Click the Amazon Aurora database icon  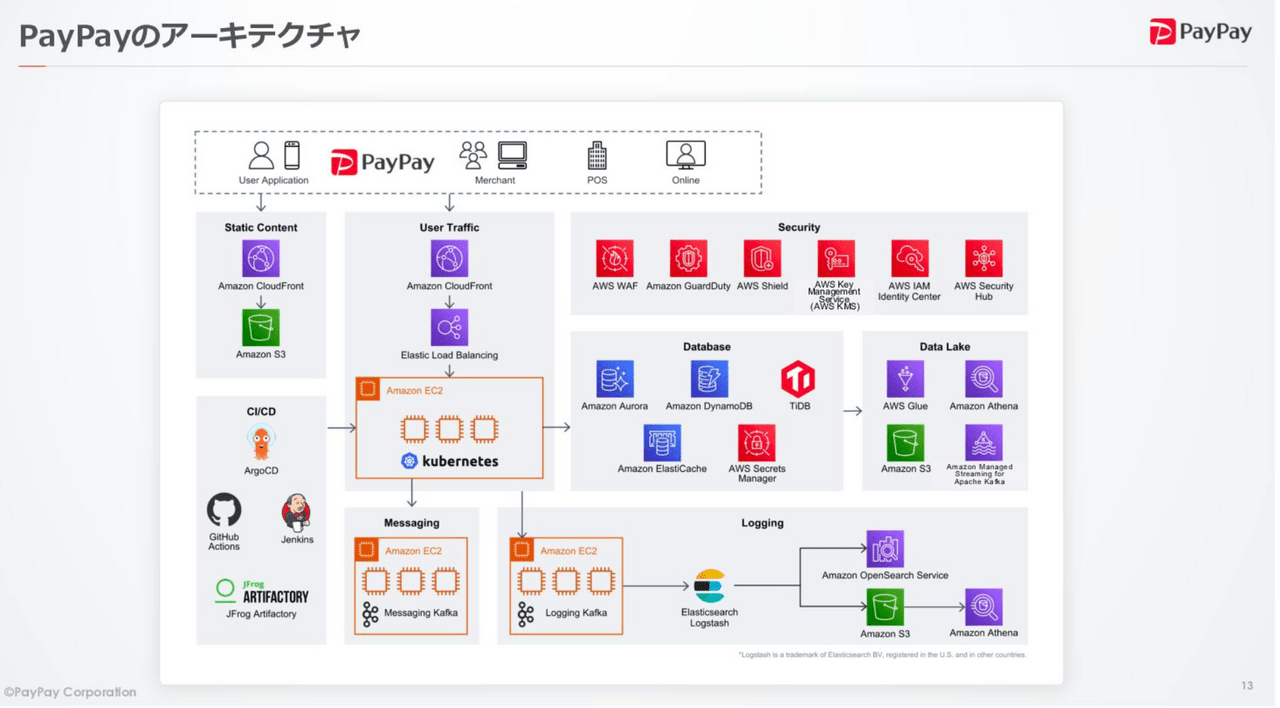tap(614, 379)
